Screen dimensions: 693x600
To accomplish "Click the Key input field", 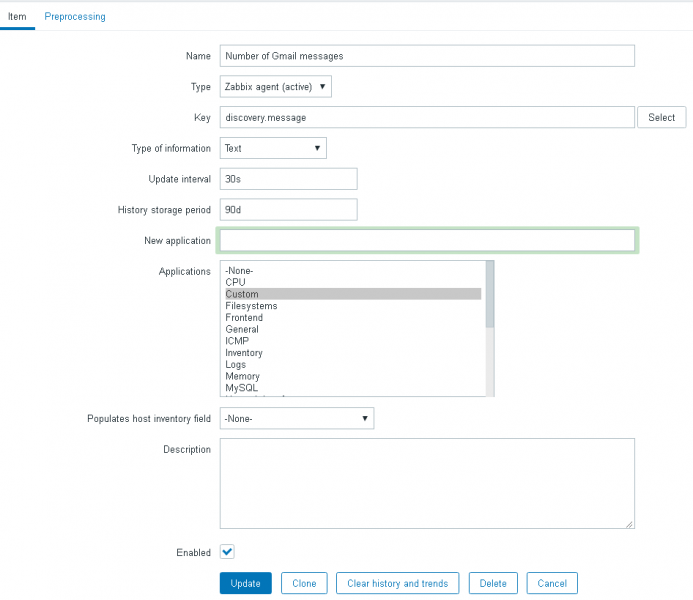I will click(427, 117).
